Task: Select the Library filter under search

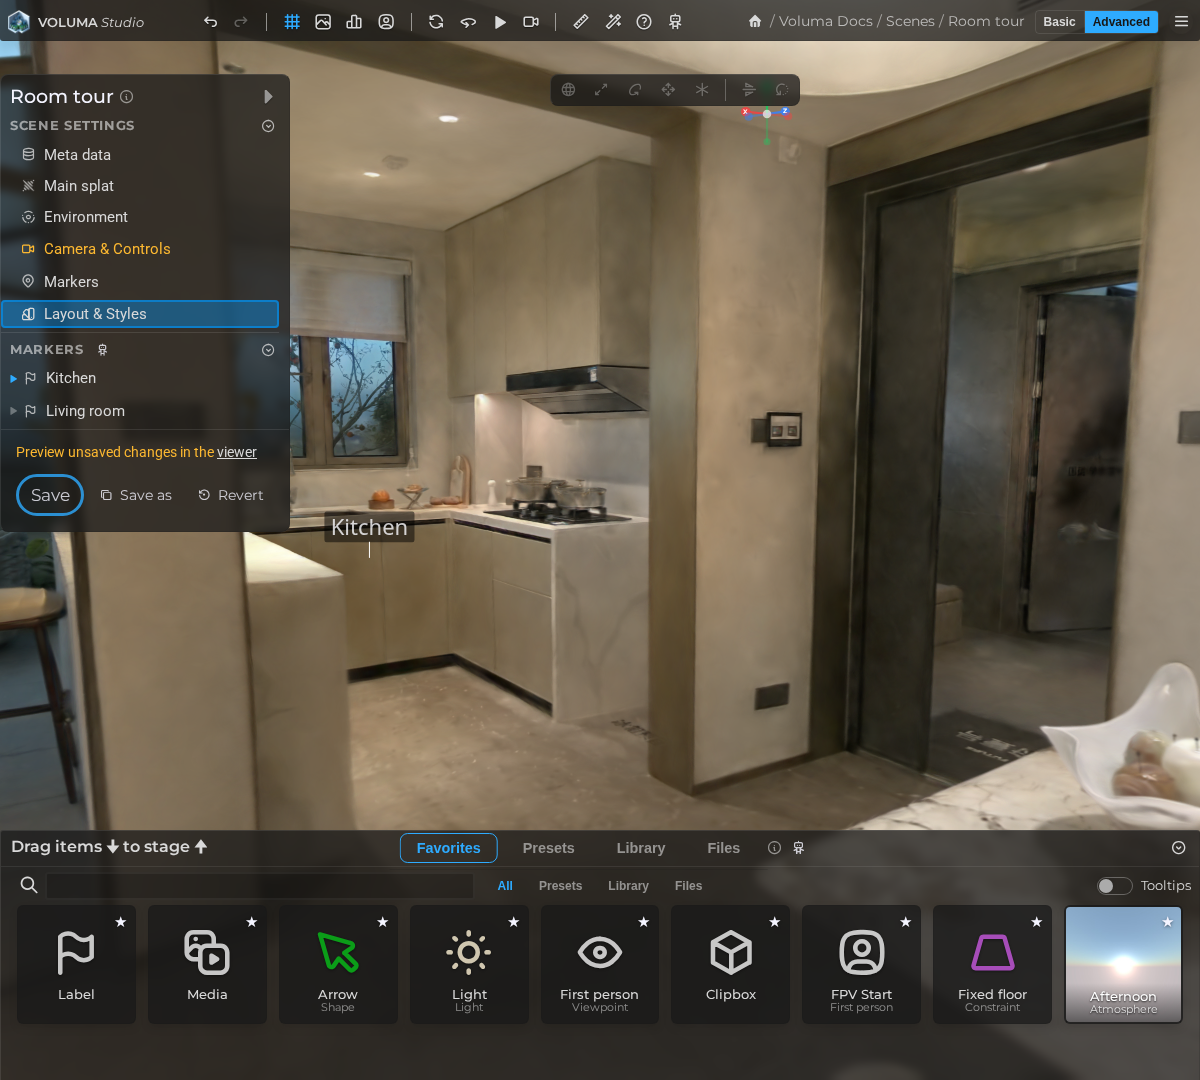Action: (628, 886)
